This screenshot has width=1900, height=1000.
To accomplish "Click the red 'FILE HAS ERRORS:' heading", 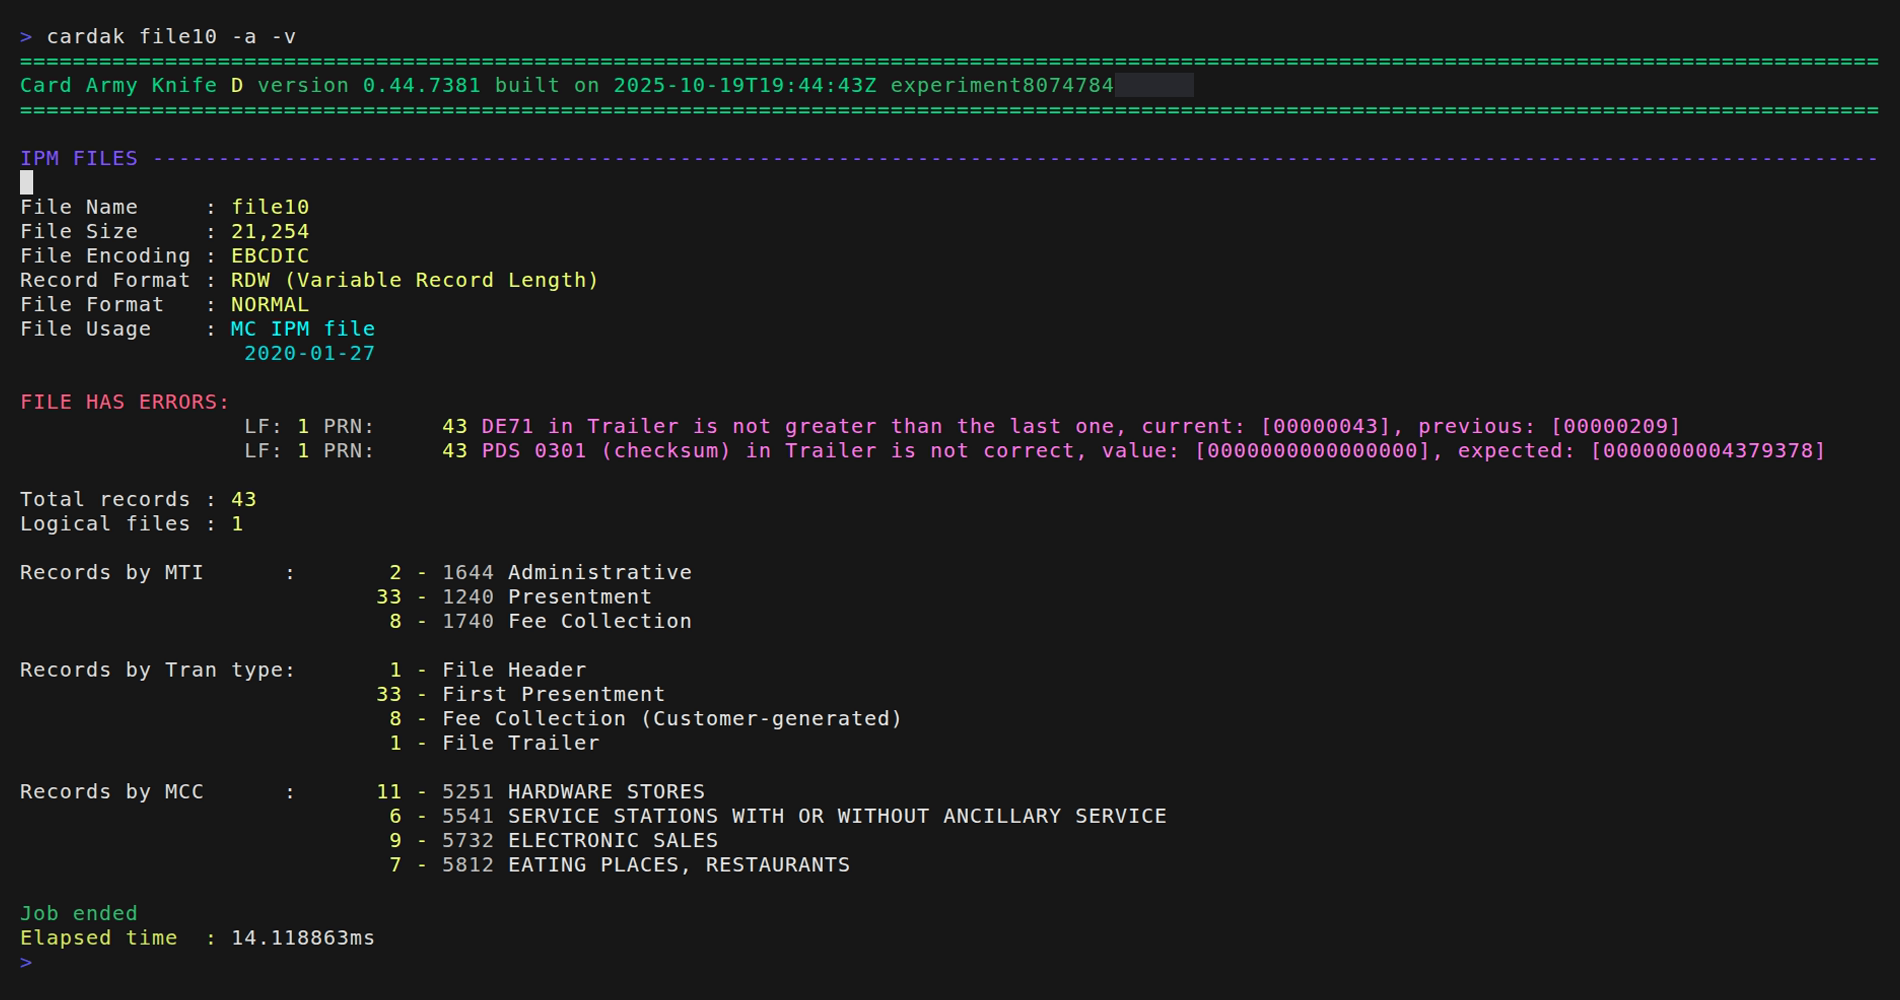I will [x=125, y=402].
